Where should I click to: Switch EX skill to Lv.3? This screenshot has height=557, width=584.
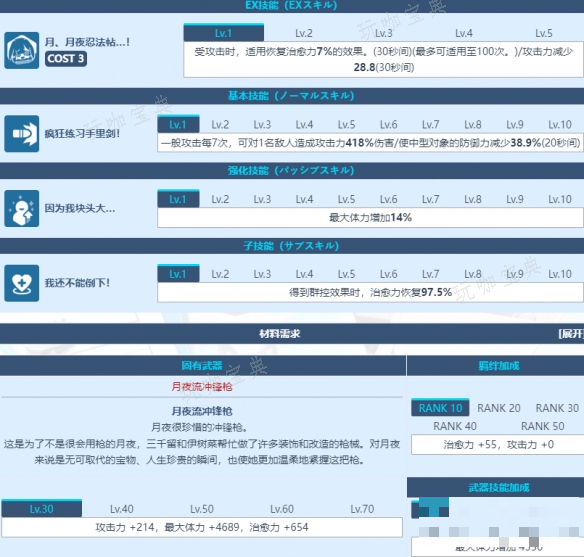(384, 33)
